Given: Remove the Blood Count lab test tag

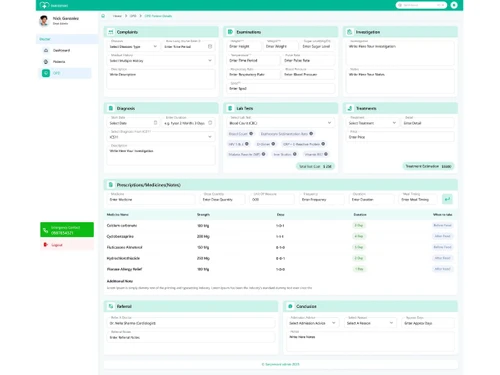Looking at the screenshot, I should pos(251,134).
